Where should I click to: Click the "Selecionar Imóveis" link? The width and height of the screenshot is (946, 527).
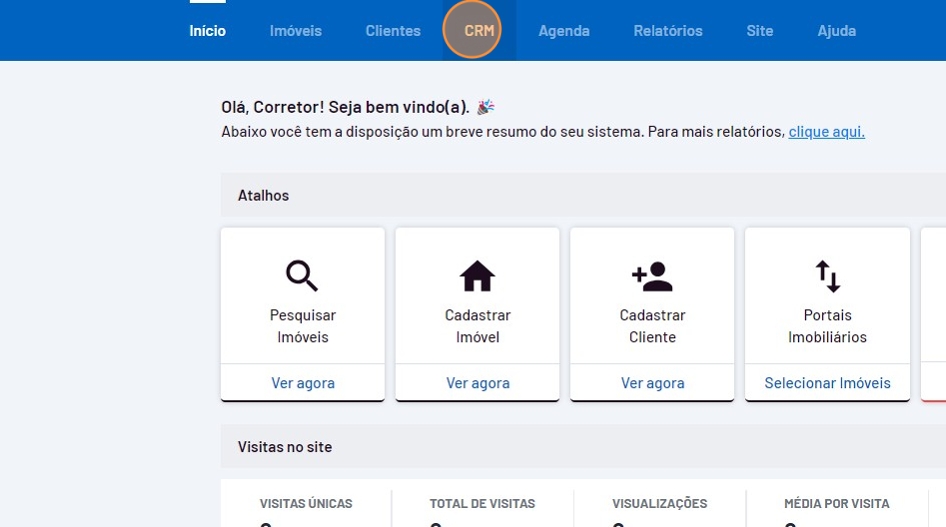tap(827, 383)
